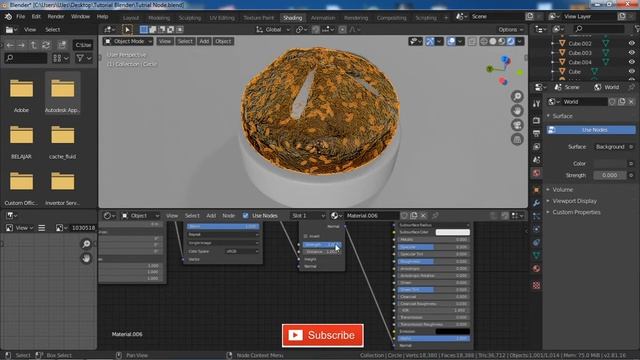Open node editor Object shader type dropdown
The height and width of the screenshot is (360, 640).
point(140,216)
